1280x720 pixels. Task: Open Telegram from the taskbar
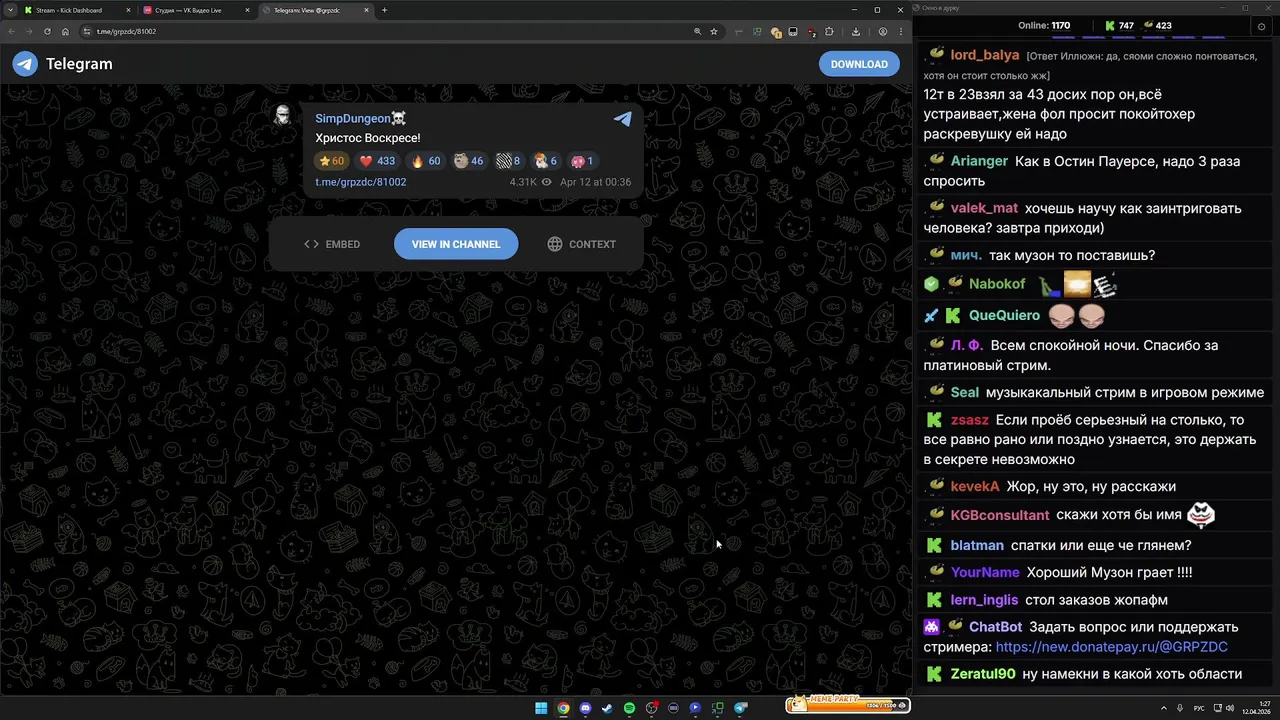tap(741, 708)
